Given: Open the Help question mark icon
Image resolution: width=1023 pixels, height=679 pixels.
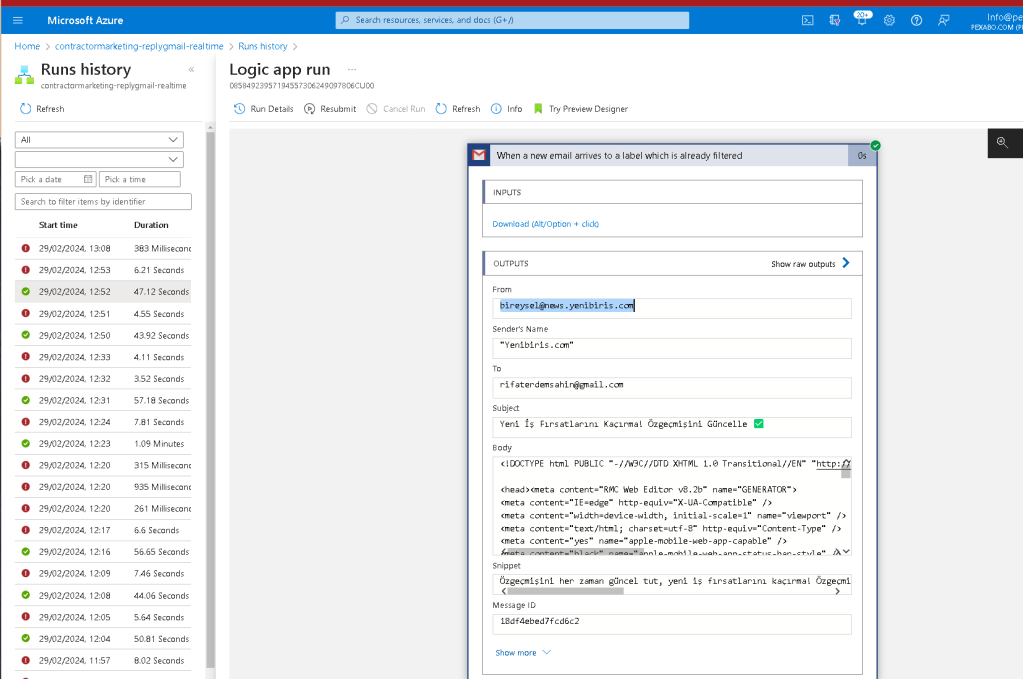Looking at the screenshot, I should (x=917, y=20).
